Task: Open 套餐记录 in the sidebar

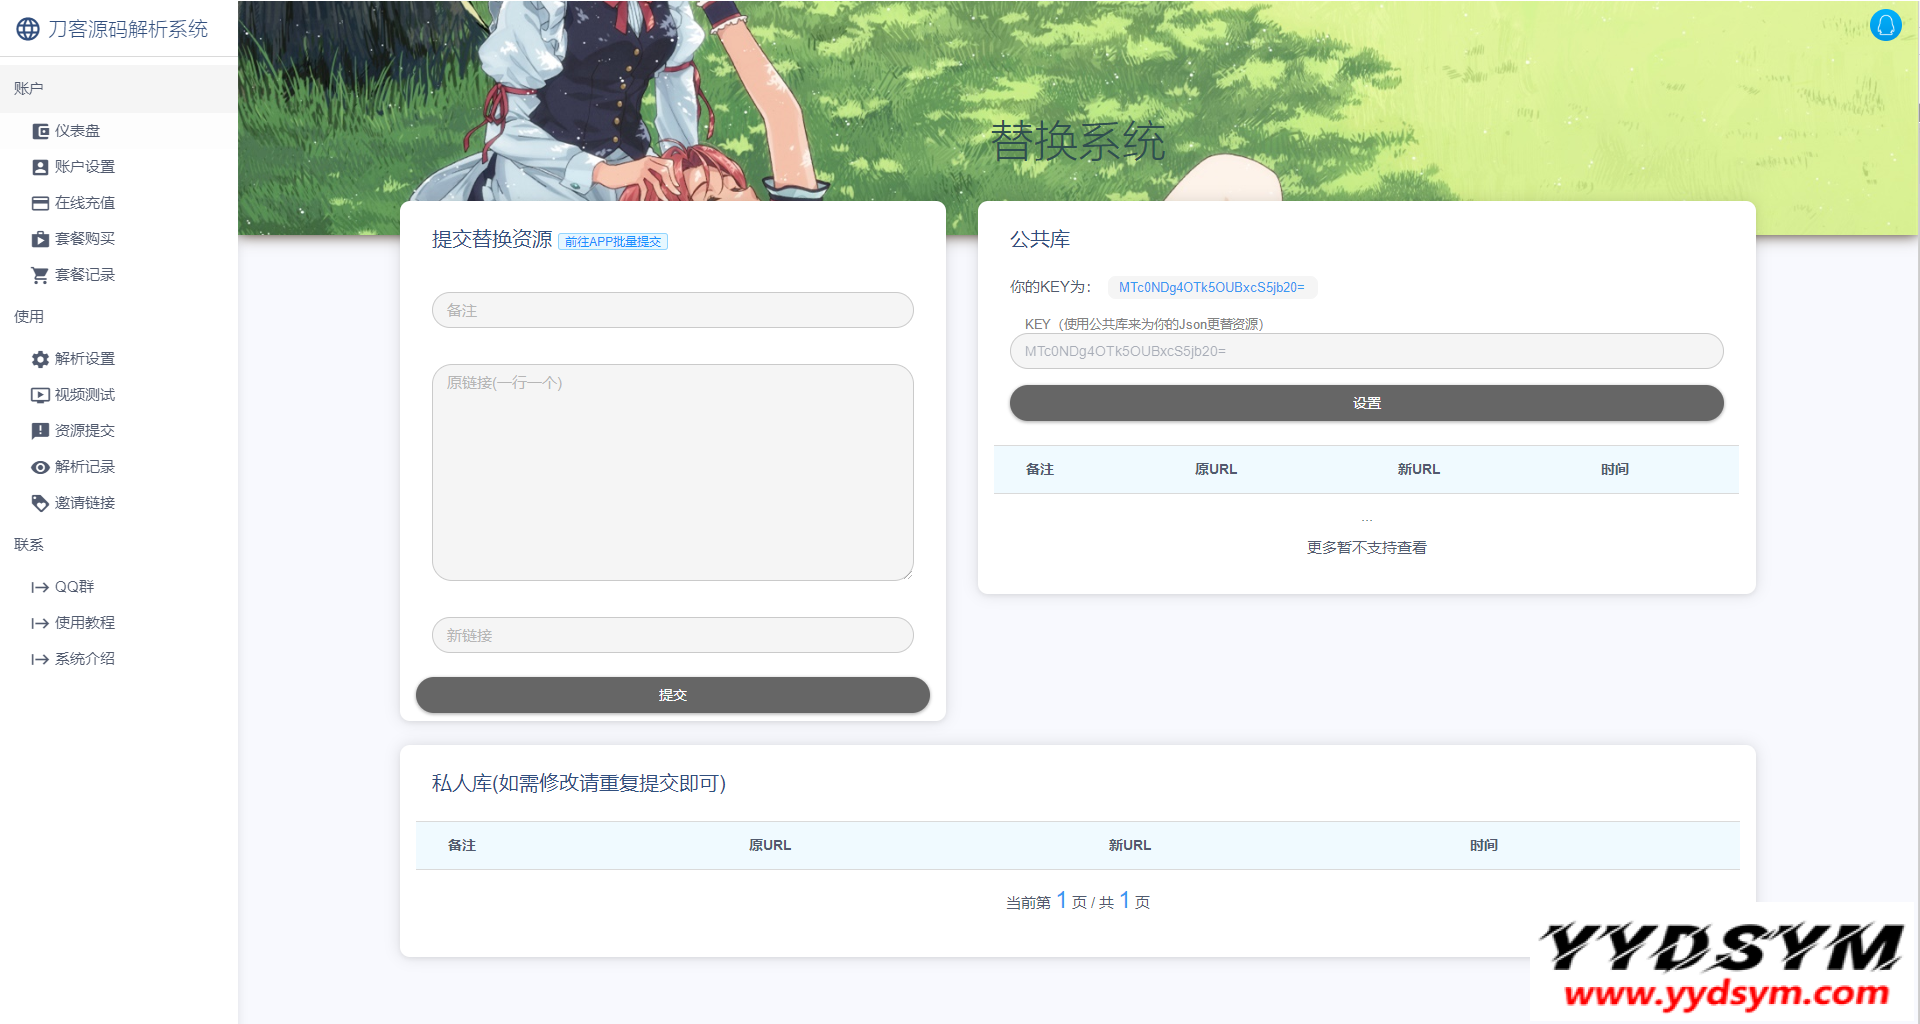Action: (x=118, y=275)
